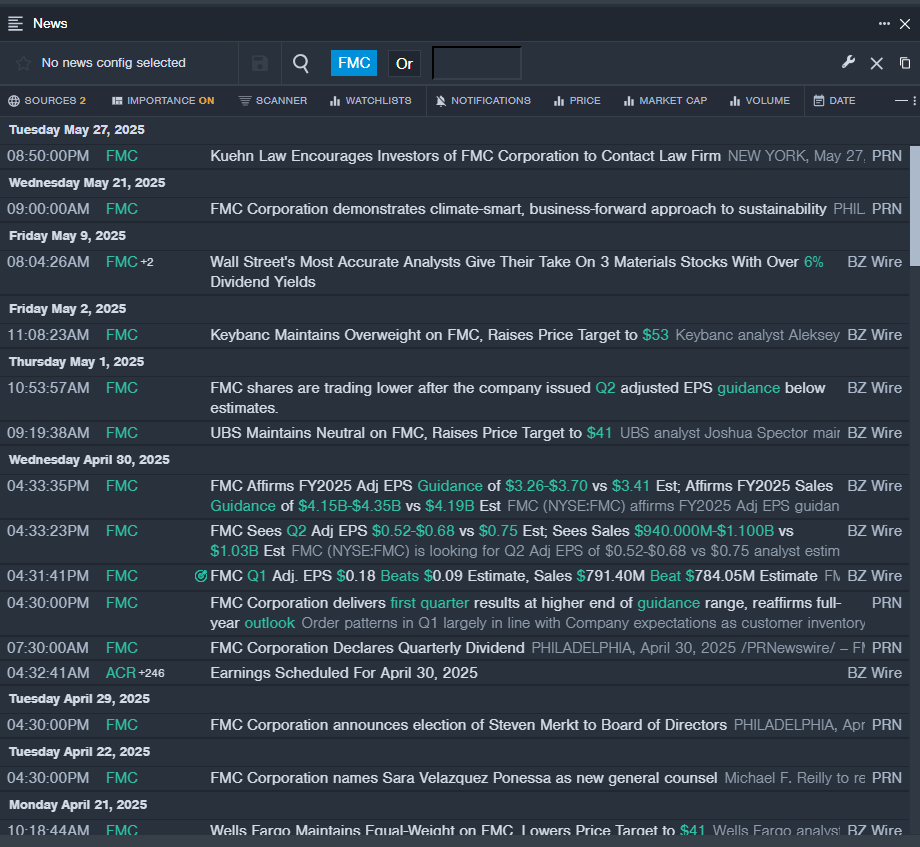This screenshot has width=920, height=847.
Task: Open the FMC climate-smart sustainability headline
Action: [x=518, y=209]
